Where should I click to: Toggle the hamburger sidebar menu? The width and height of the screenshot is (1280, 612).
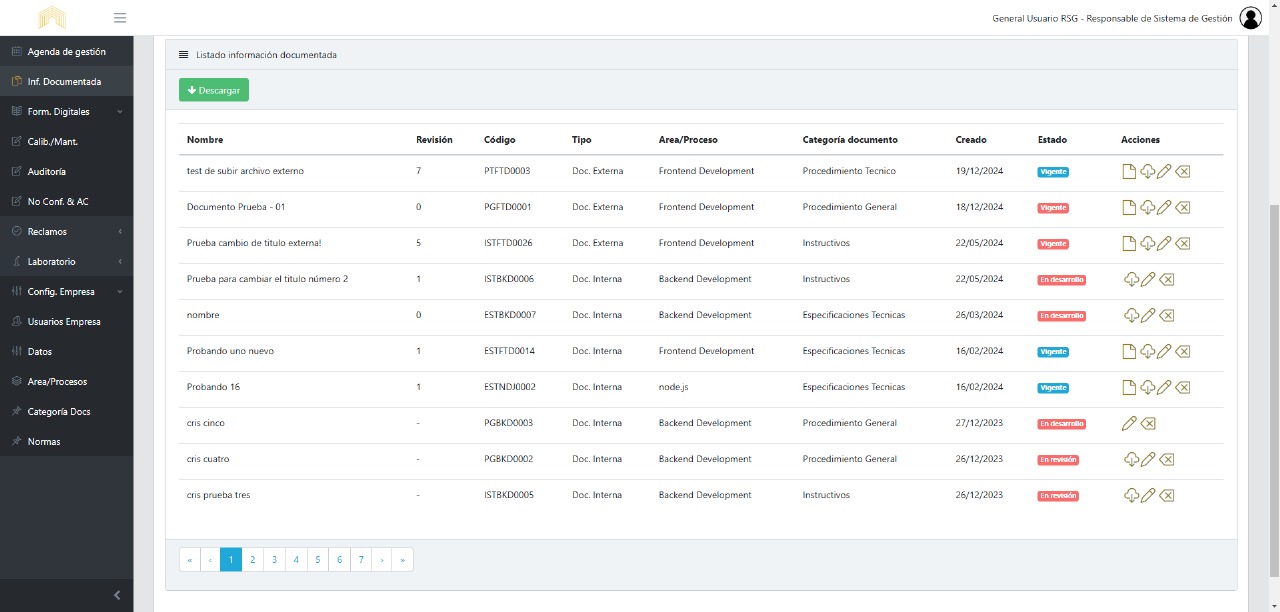click(120, 18)
